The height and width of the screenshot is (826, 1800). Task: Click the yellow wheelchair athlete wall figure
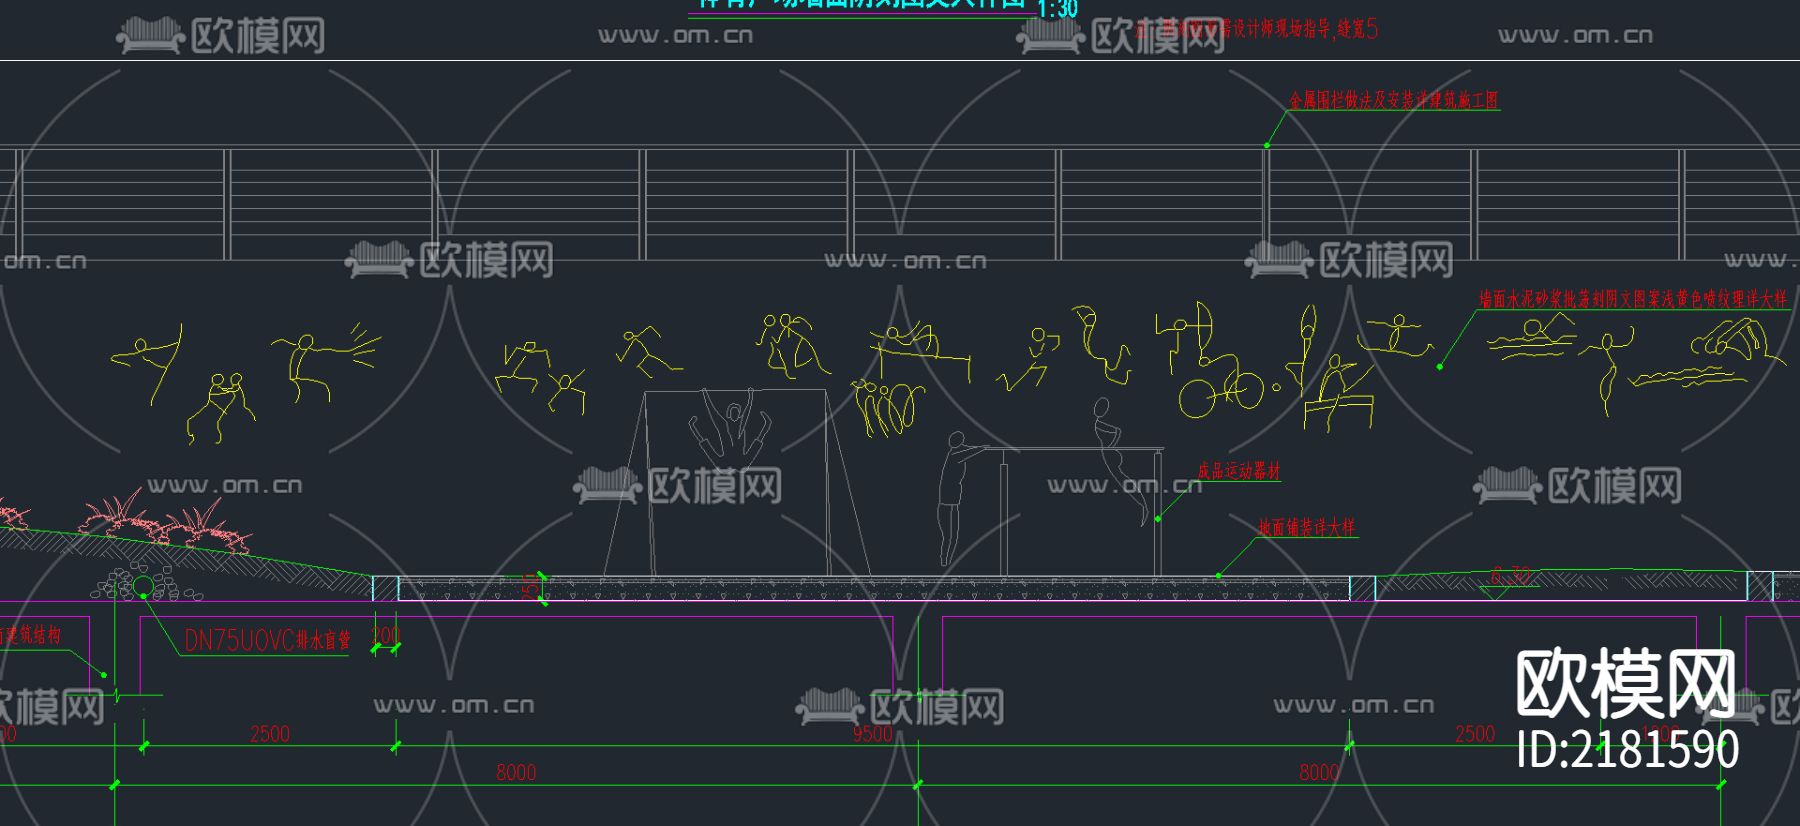click(x=1222, y=387)
